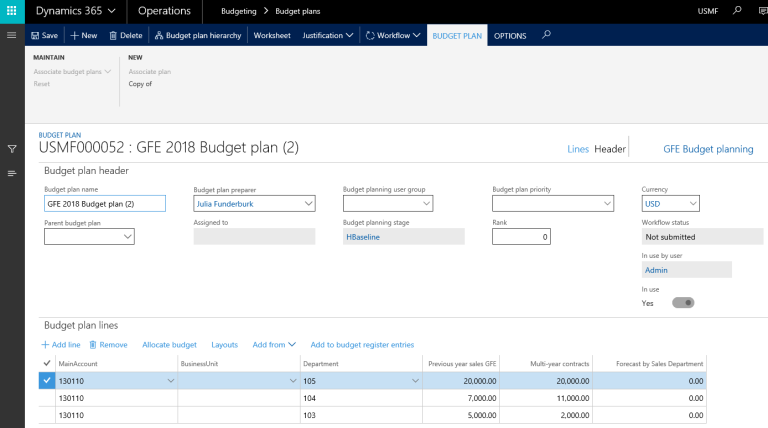Image resolution: width=768 pixels, height=428 pixels.
Task: Toggle the In use switch
Action: (x=682, y=302)
